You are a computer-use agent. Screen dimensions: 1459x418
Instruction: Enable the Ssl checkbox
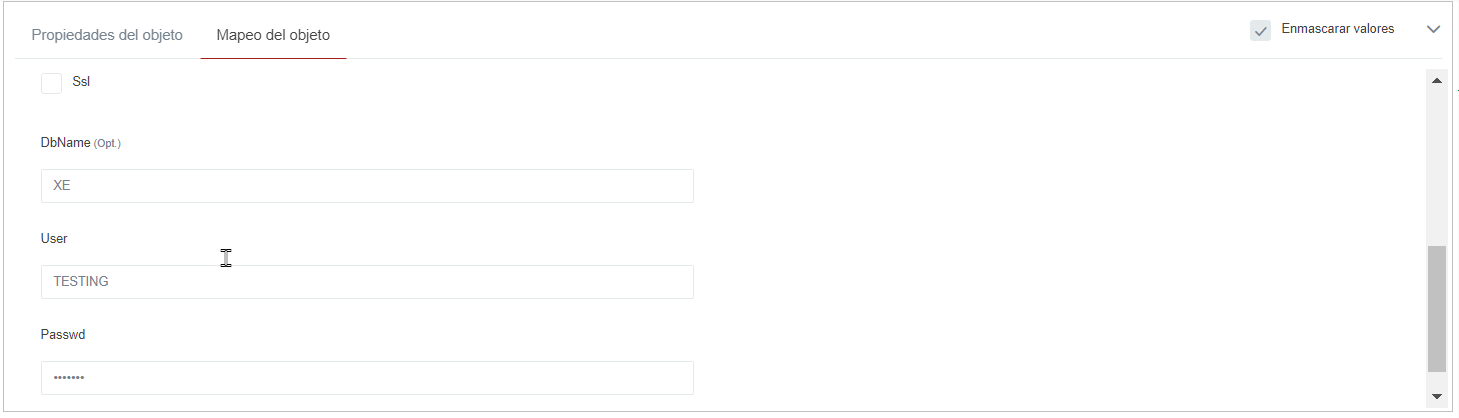tap(52, 83)
